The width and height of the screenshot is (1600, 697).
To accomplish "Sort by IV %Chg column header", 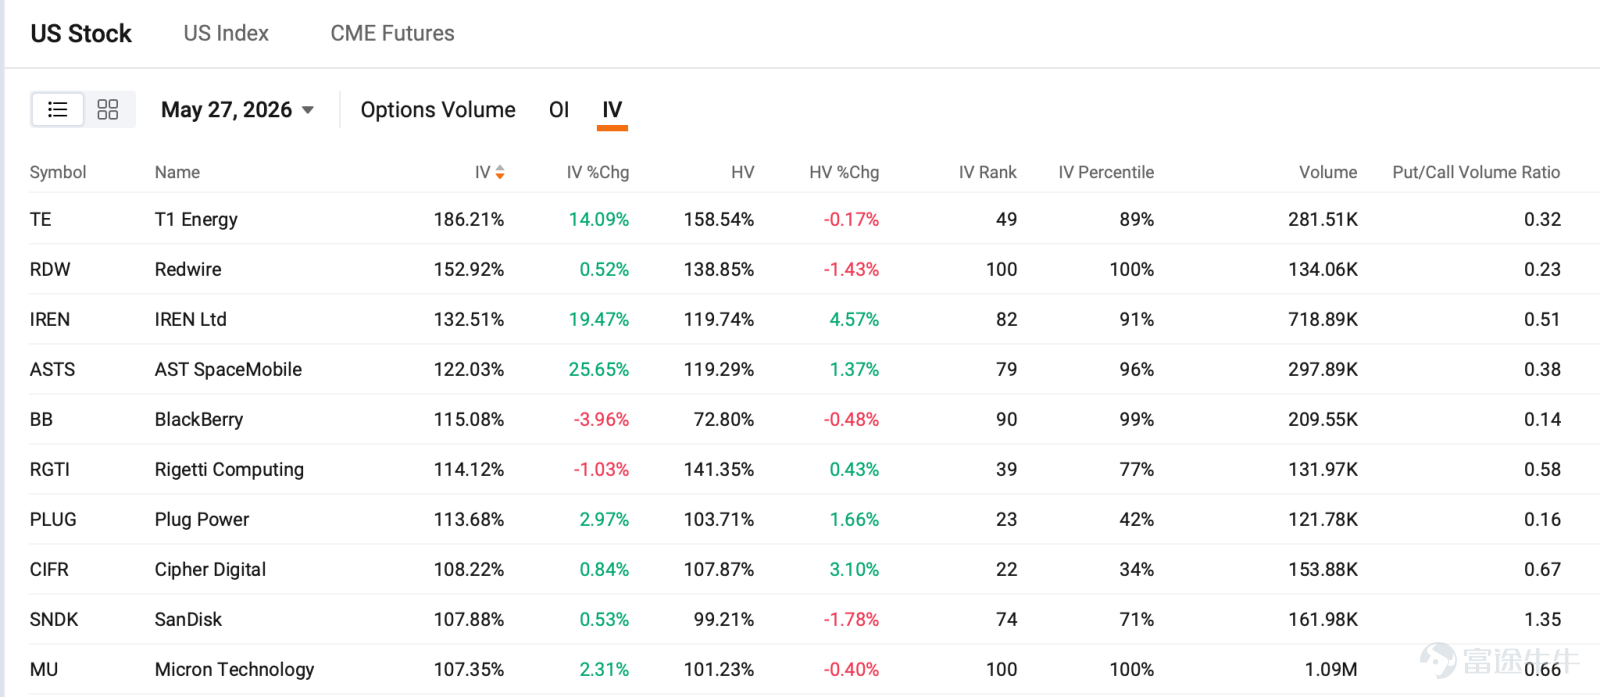I will point(598,172).
